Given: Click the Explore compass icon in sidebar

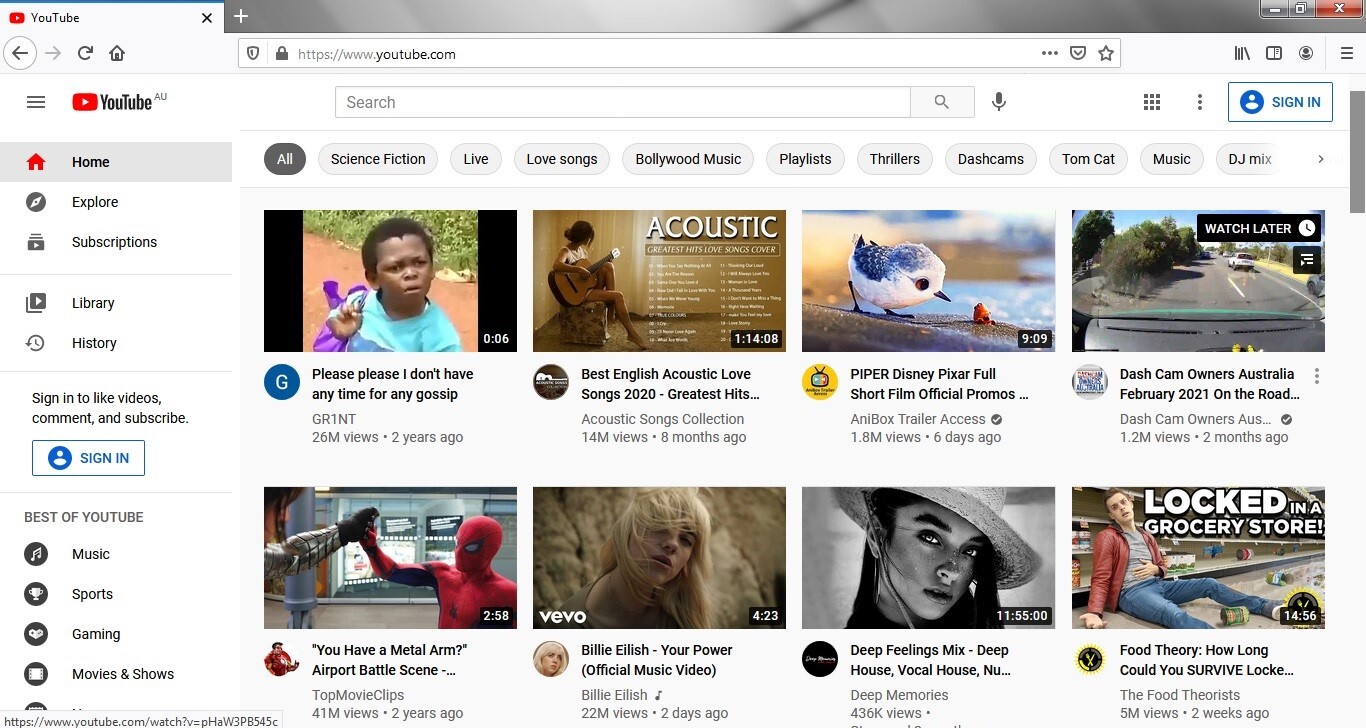Looking at the screenshot, I should [x=36, y=202].
